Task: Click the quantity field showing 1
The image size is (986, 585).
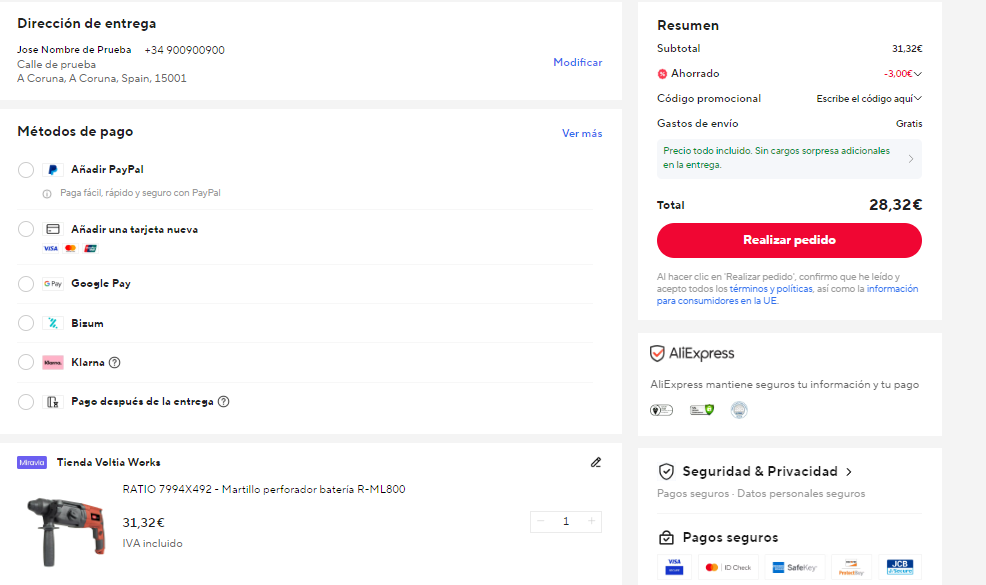Action: coord(566,521)
